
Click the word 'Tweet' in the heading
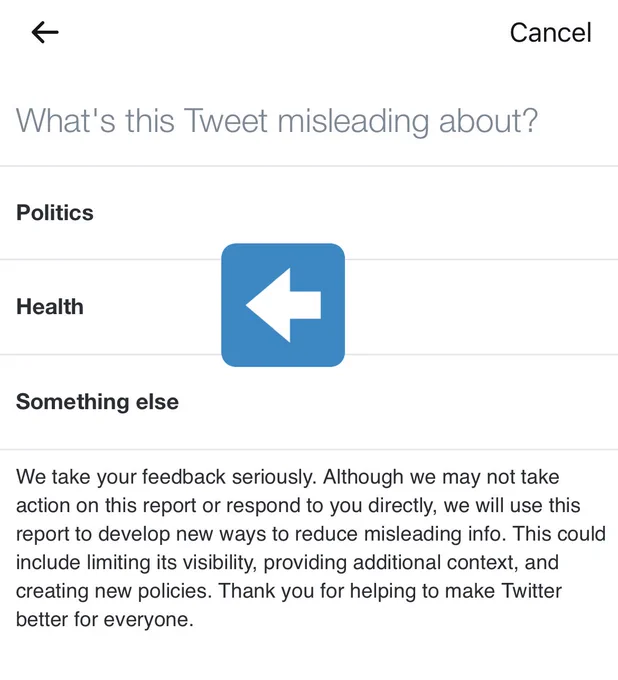click(226, 121)
